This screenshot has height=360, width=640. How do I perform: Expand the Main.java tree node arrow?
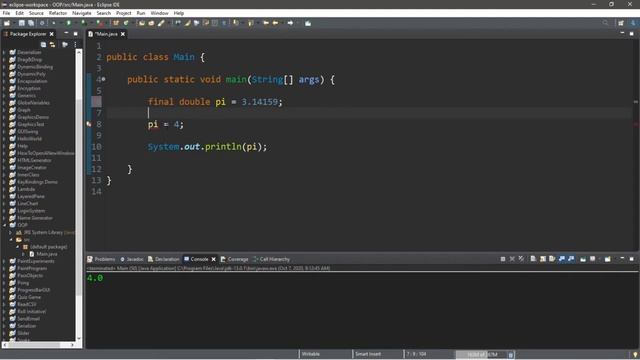point(24,254)
